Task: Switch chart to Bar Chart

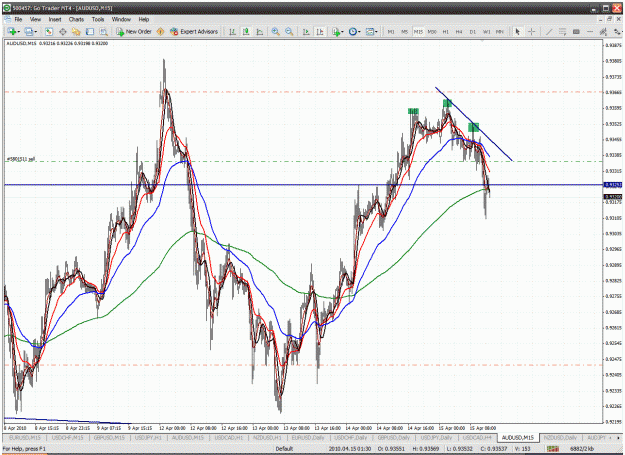Action: tap(232, 31)
